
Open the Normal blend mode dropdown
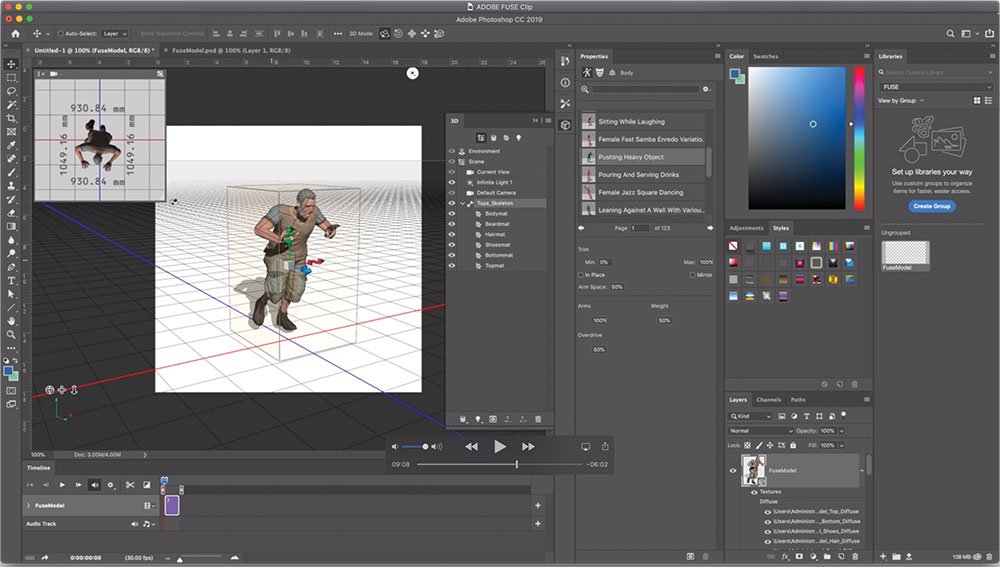pos(761,431)
